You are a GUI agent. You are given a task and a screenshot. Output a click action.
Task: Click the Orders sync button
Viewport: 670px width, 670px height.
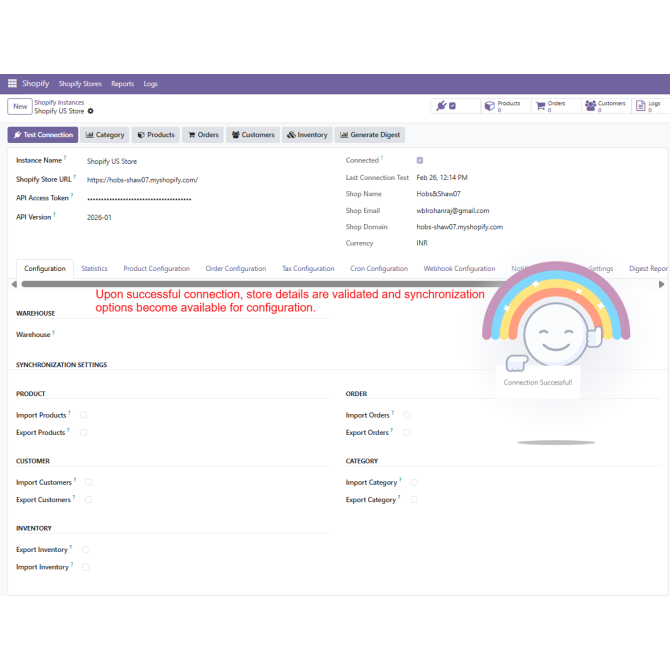point(203,135)
